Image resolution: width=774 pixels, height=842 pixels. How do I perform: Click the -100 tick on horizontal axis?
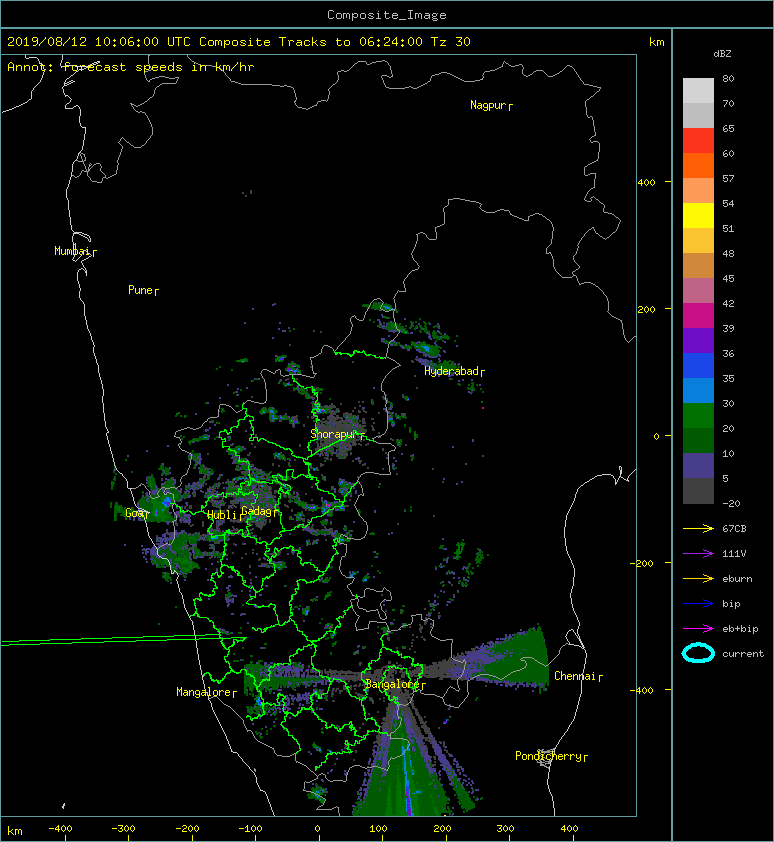250,829
